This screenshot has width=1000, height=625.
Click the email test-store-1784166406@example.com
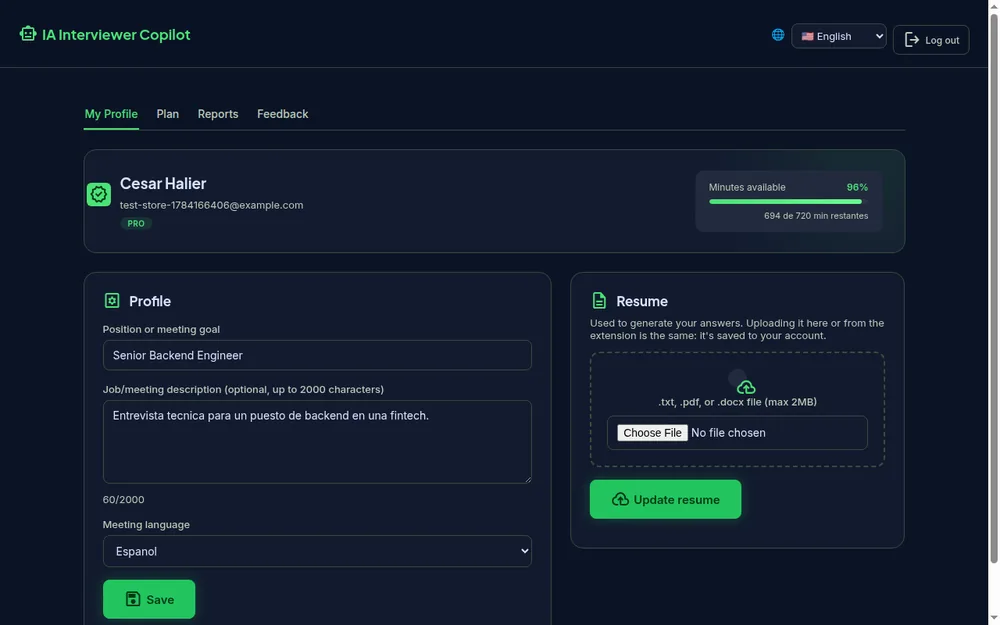[x=212, y=205]
